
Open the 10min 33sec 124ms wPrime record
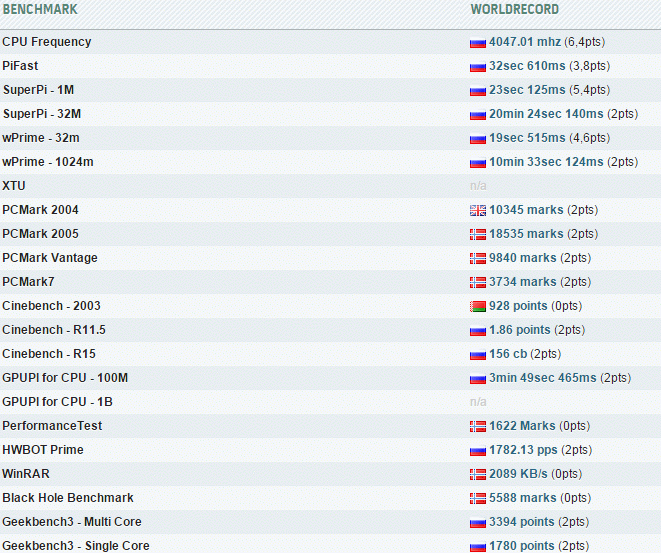[x=546, y=162]
